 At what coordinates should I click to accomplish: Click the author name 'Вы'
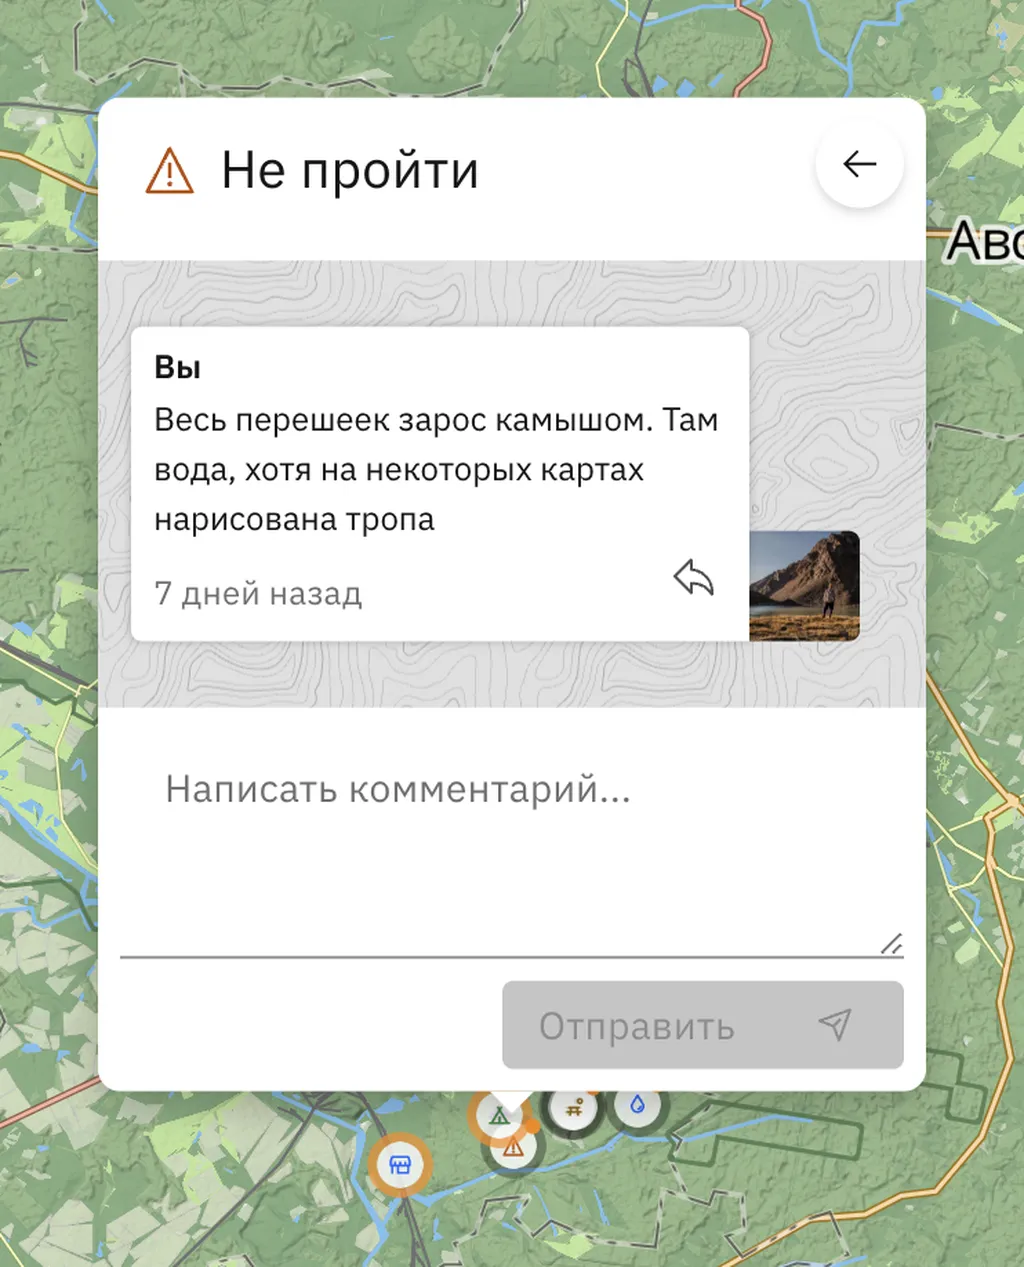[178, 367]
